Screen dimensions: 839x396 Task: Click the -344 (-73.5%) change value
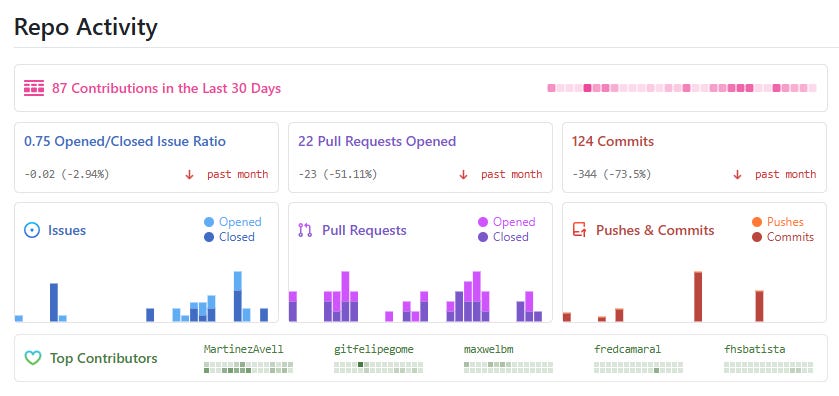point(612,174)
